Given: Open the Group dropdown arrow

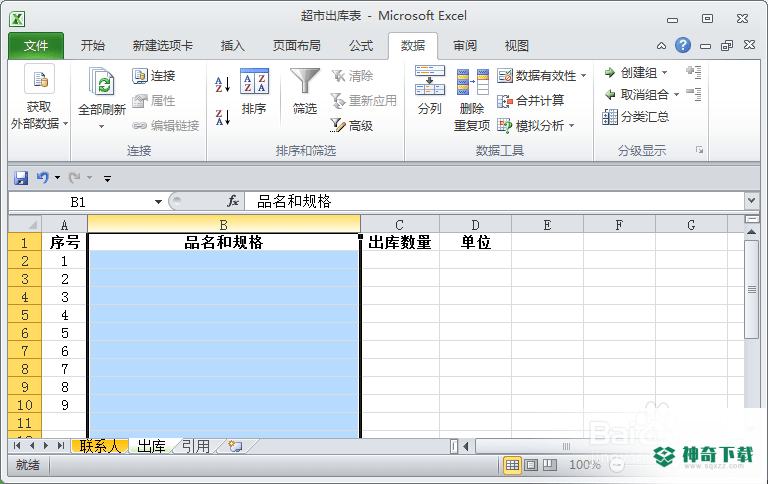Looking at the screenshot, I should pyautogui.click(x=665, y=73).
